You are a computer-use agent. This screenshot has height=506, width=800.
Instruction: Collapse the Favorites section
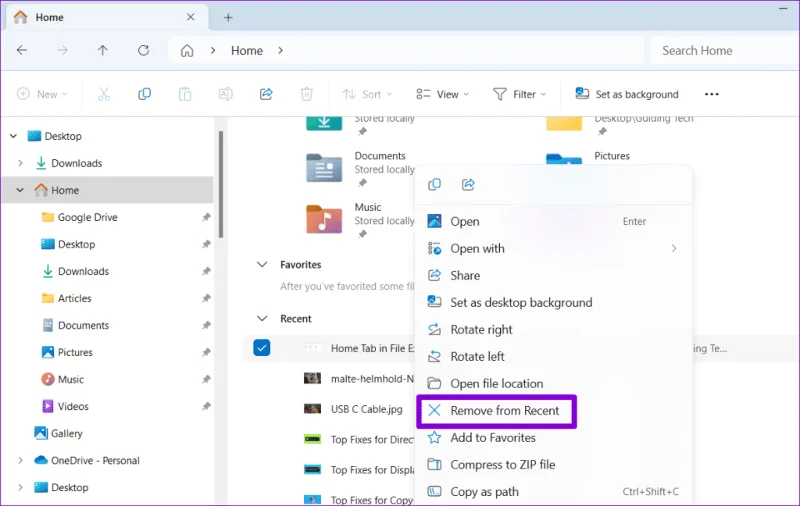coord(262,264)
